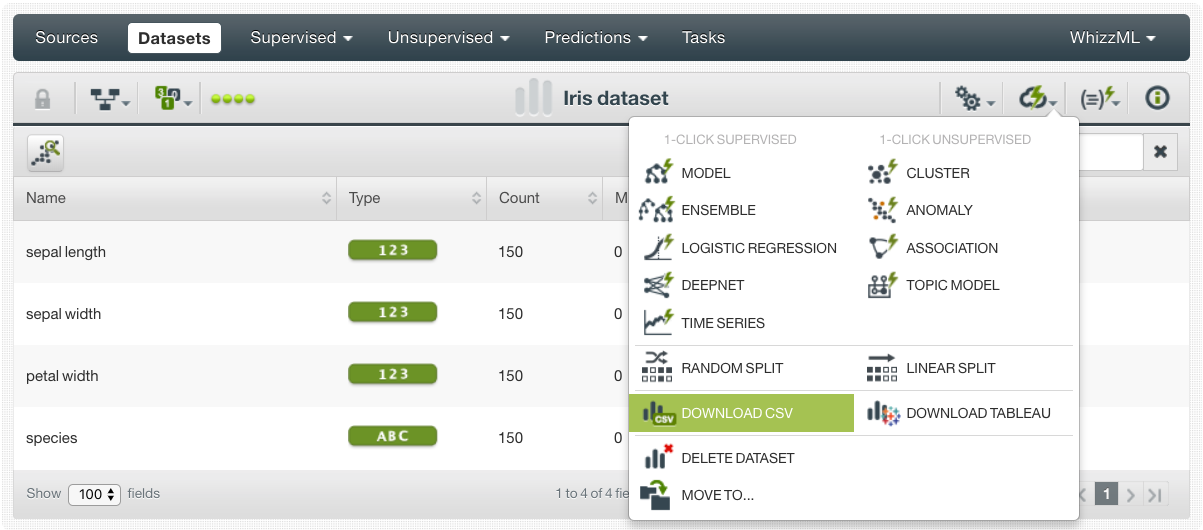The height and width of the screenshot is (530, 1203).
Task: Open the gear configuration dropdown
Action: pyautogui.click(x=974, y=99)
